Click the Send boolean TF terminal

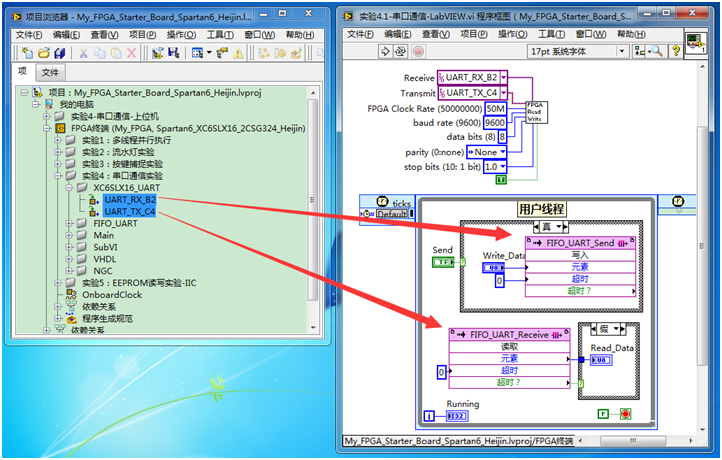pos(443,262)
